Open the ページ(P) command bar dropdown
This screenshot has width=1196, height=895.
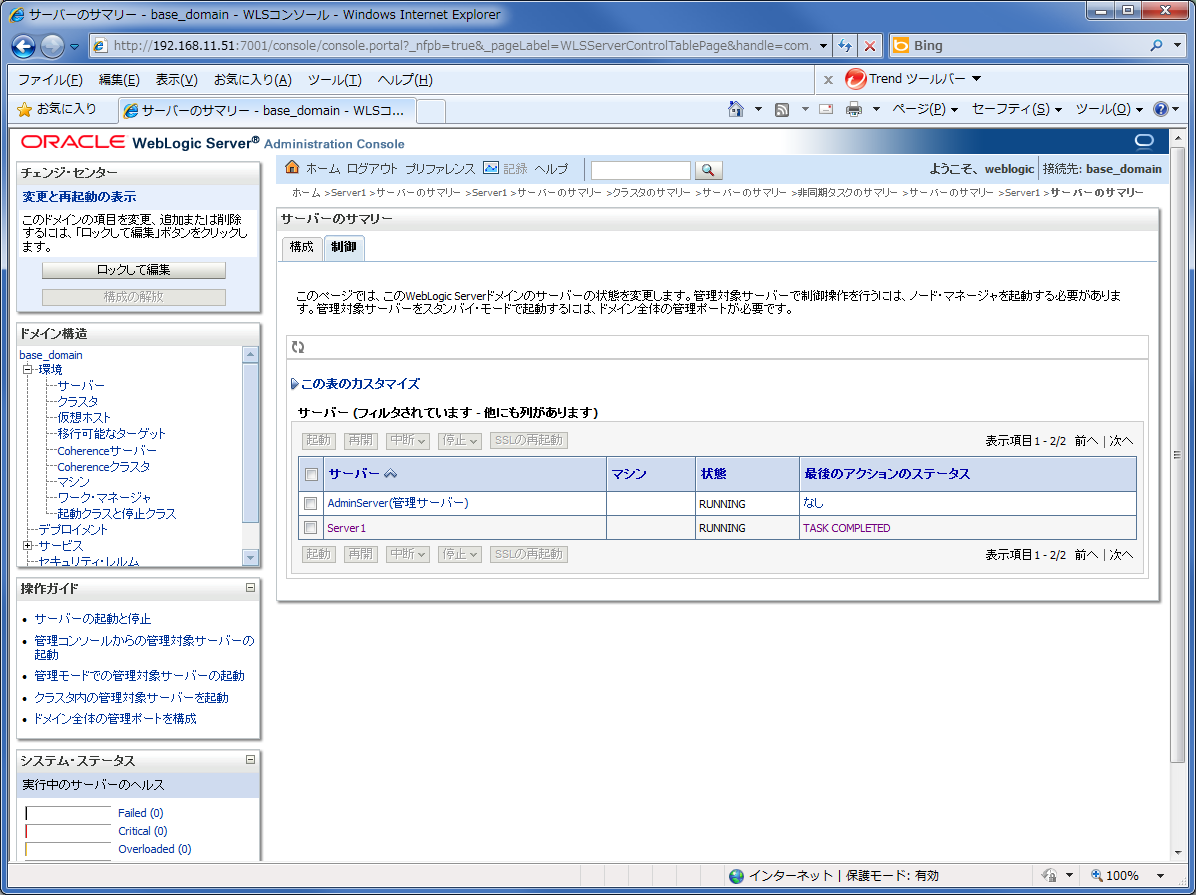pyautogui.click(x=925, y=109)
